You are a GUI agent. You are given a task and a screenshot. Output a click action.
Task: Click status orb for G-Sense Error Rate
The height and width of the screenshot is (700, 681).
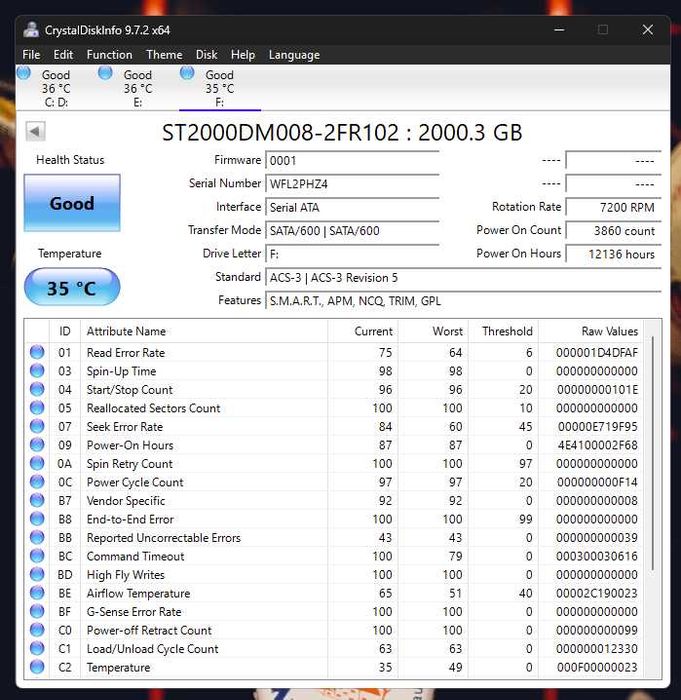[37, 612]
